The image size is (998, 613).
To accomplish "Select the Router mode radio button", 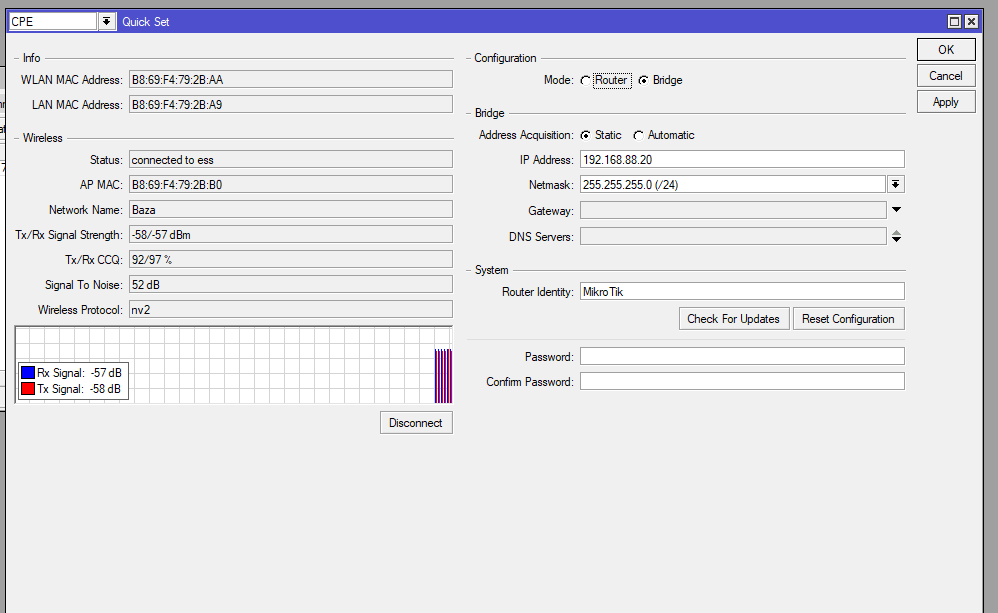I will tap(585, 80).
